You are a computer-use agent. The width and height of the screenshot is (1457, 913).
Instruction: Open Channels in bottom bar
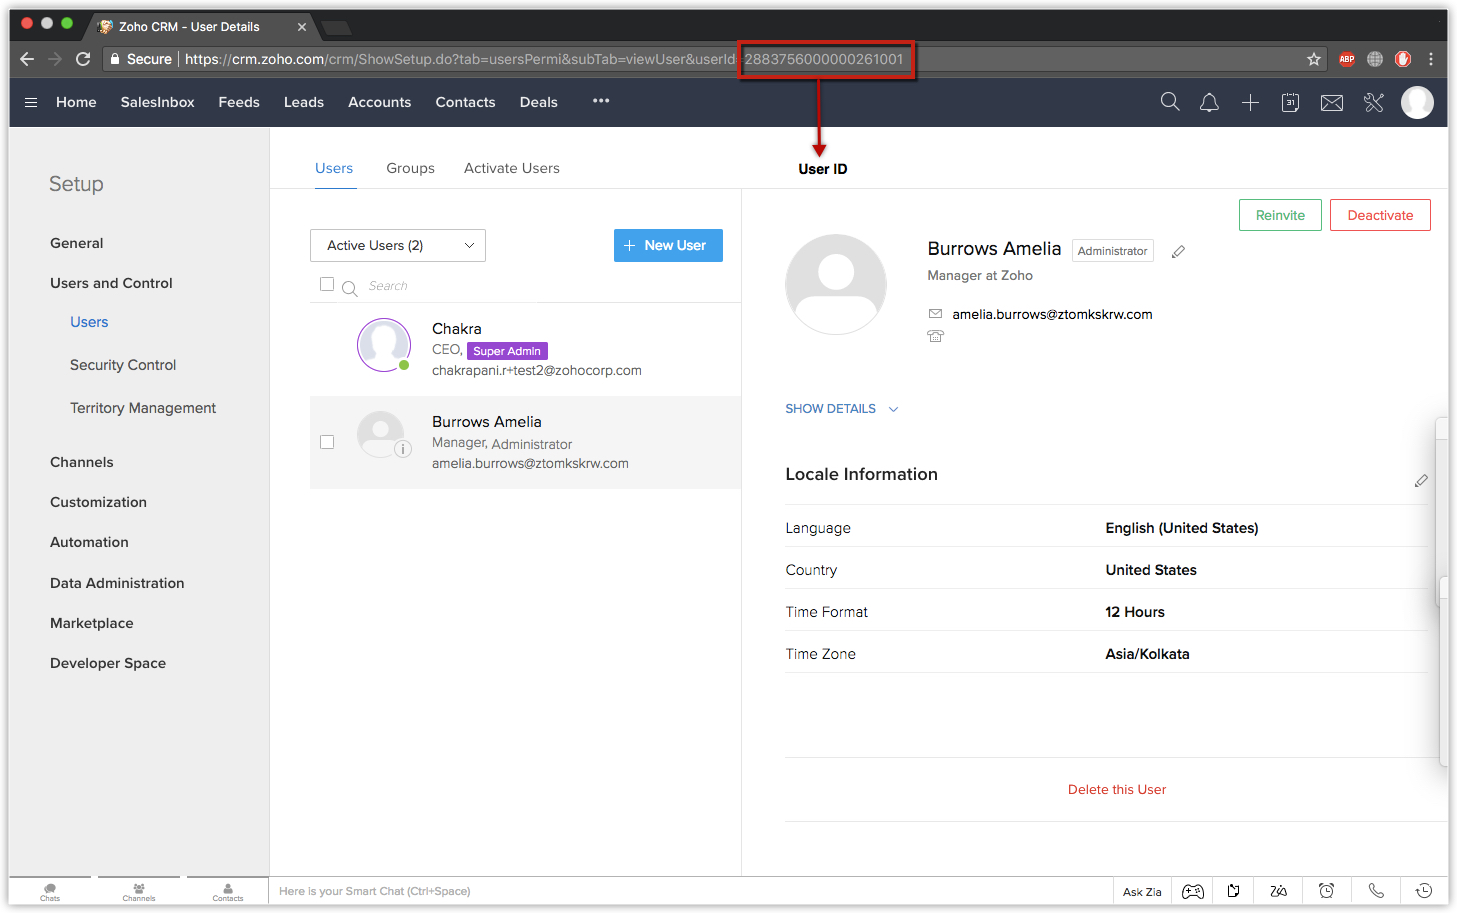(x=139, y=892)
